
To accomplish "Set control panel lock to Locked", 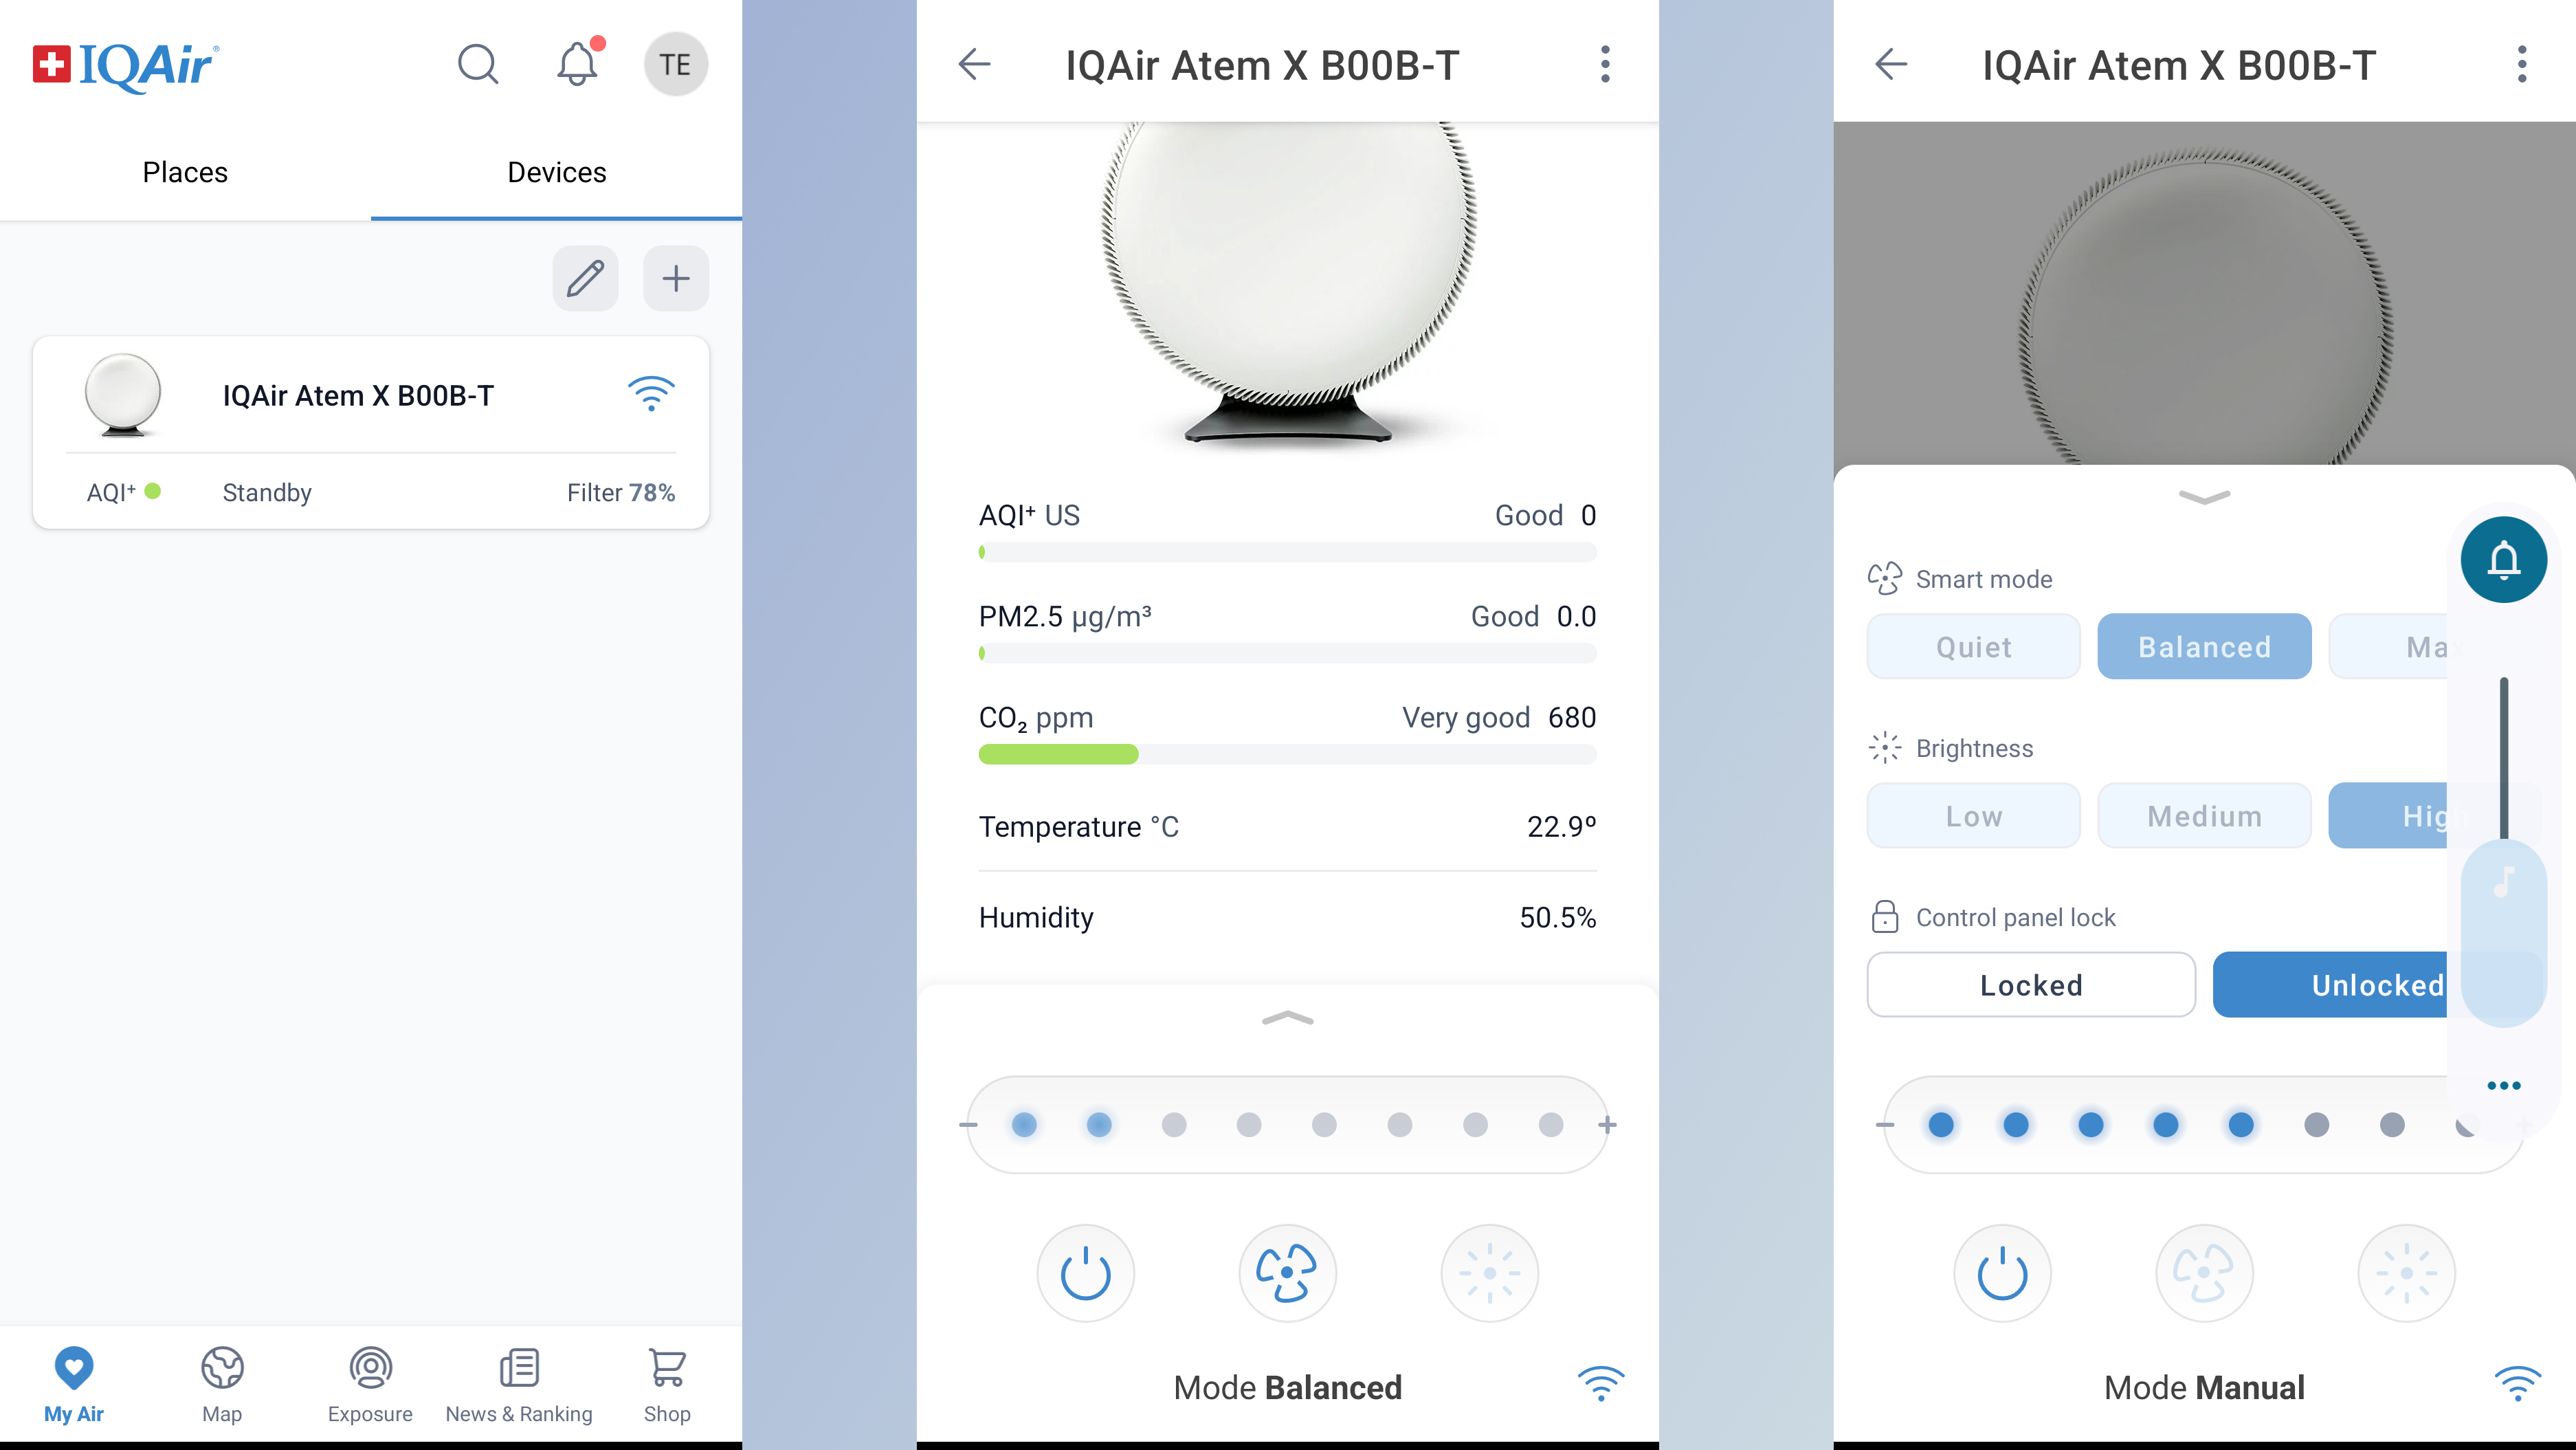I will [2031, 985].
